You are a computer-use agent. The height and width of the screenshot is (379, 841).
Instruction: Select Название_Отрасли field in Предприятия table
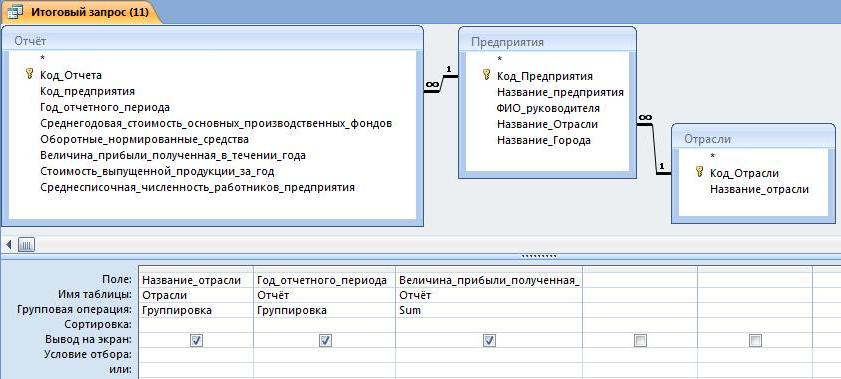pyautogui.click(x=548, y=124)
